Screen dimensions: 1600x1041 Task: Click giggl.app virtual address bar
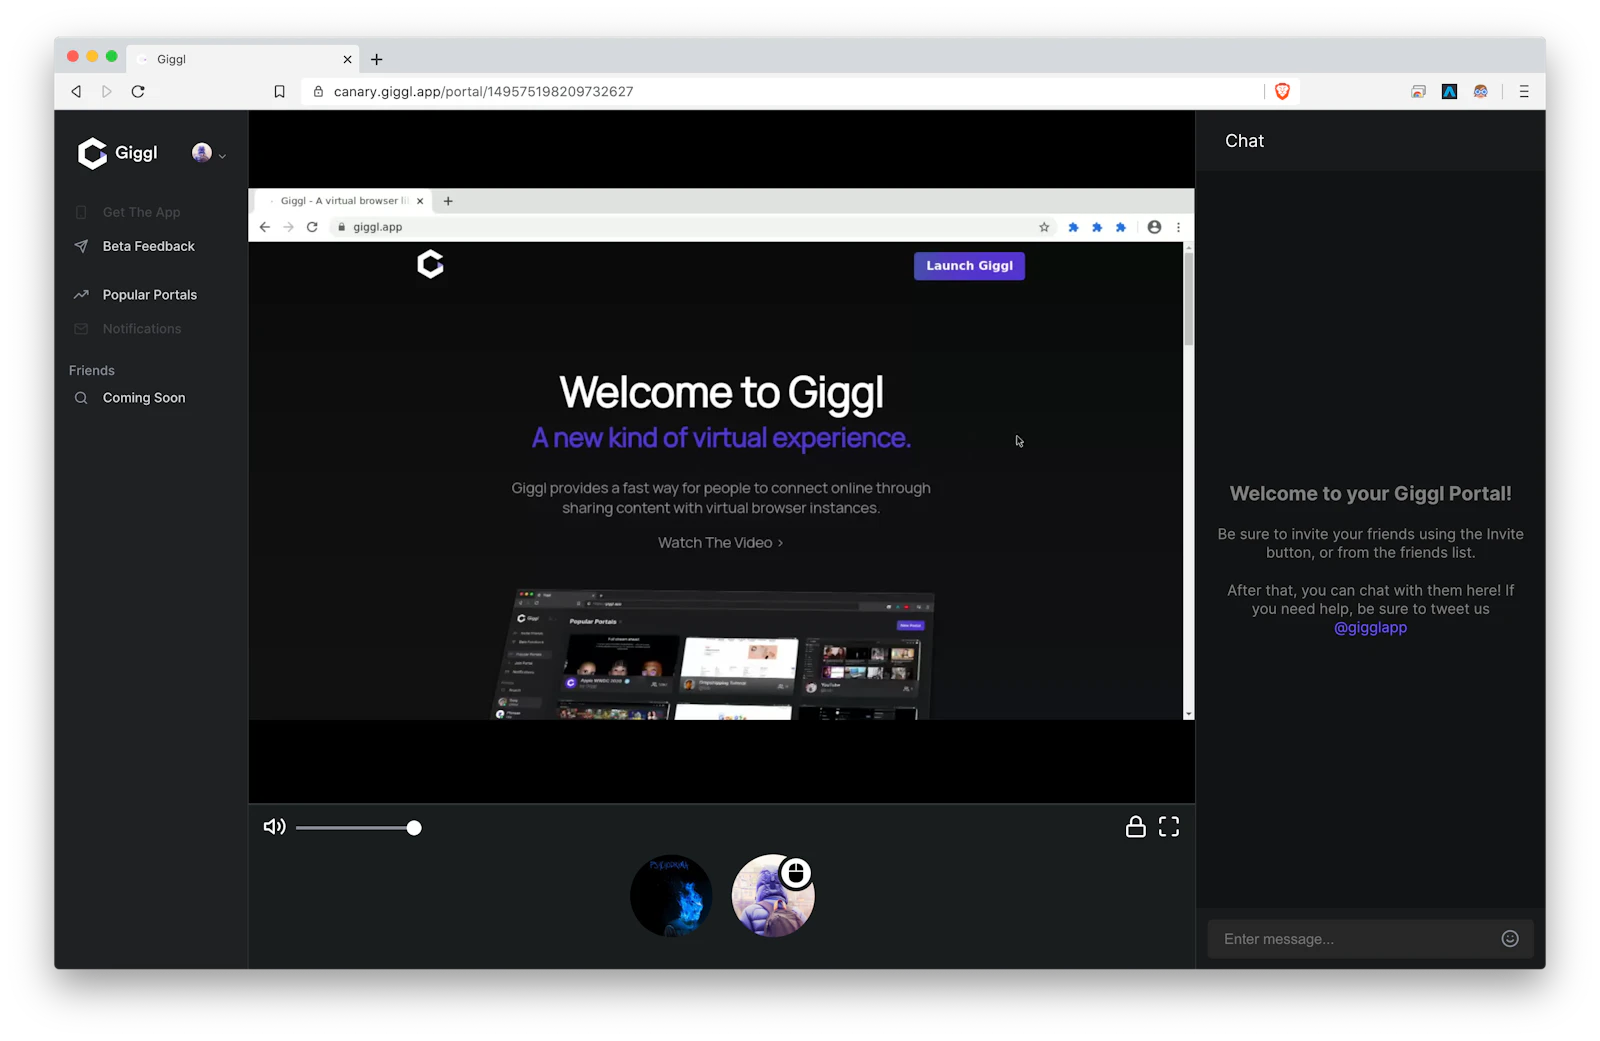click(690, 227)
